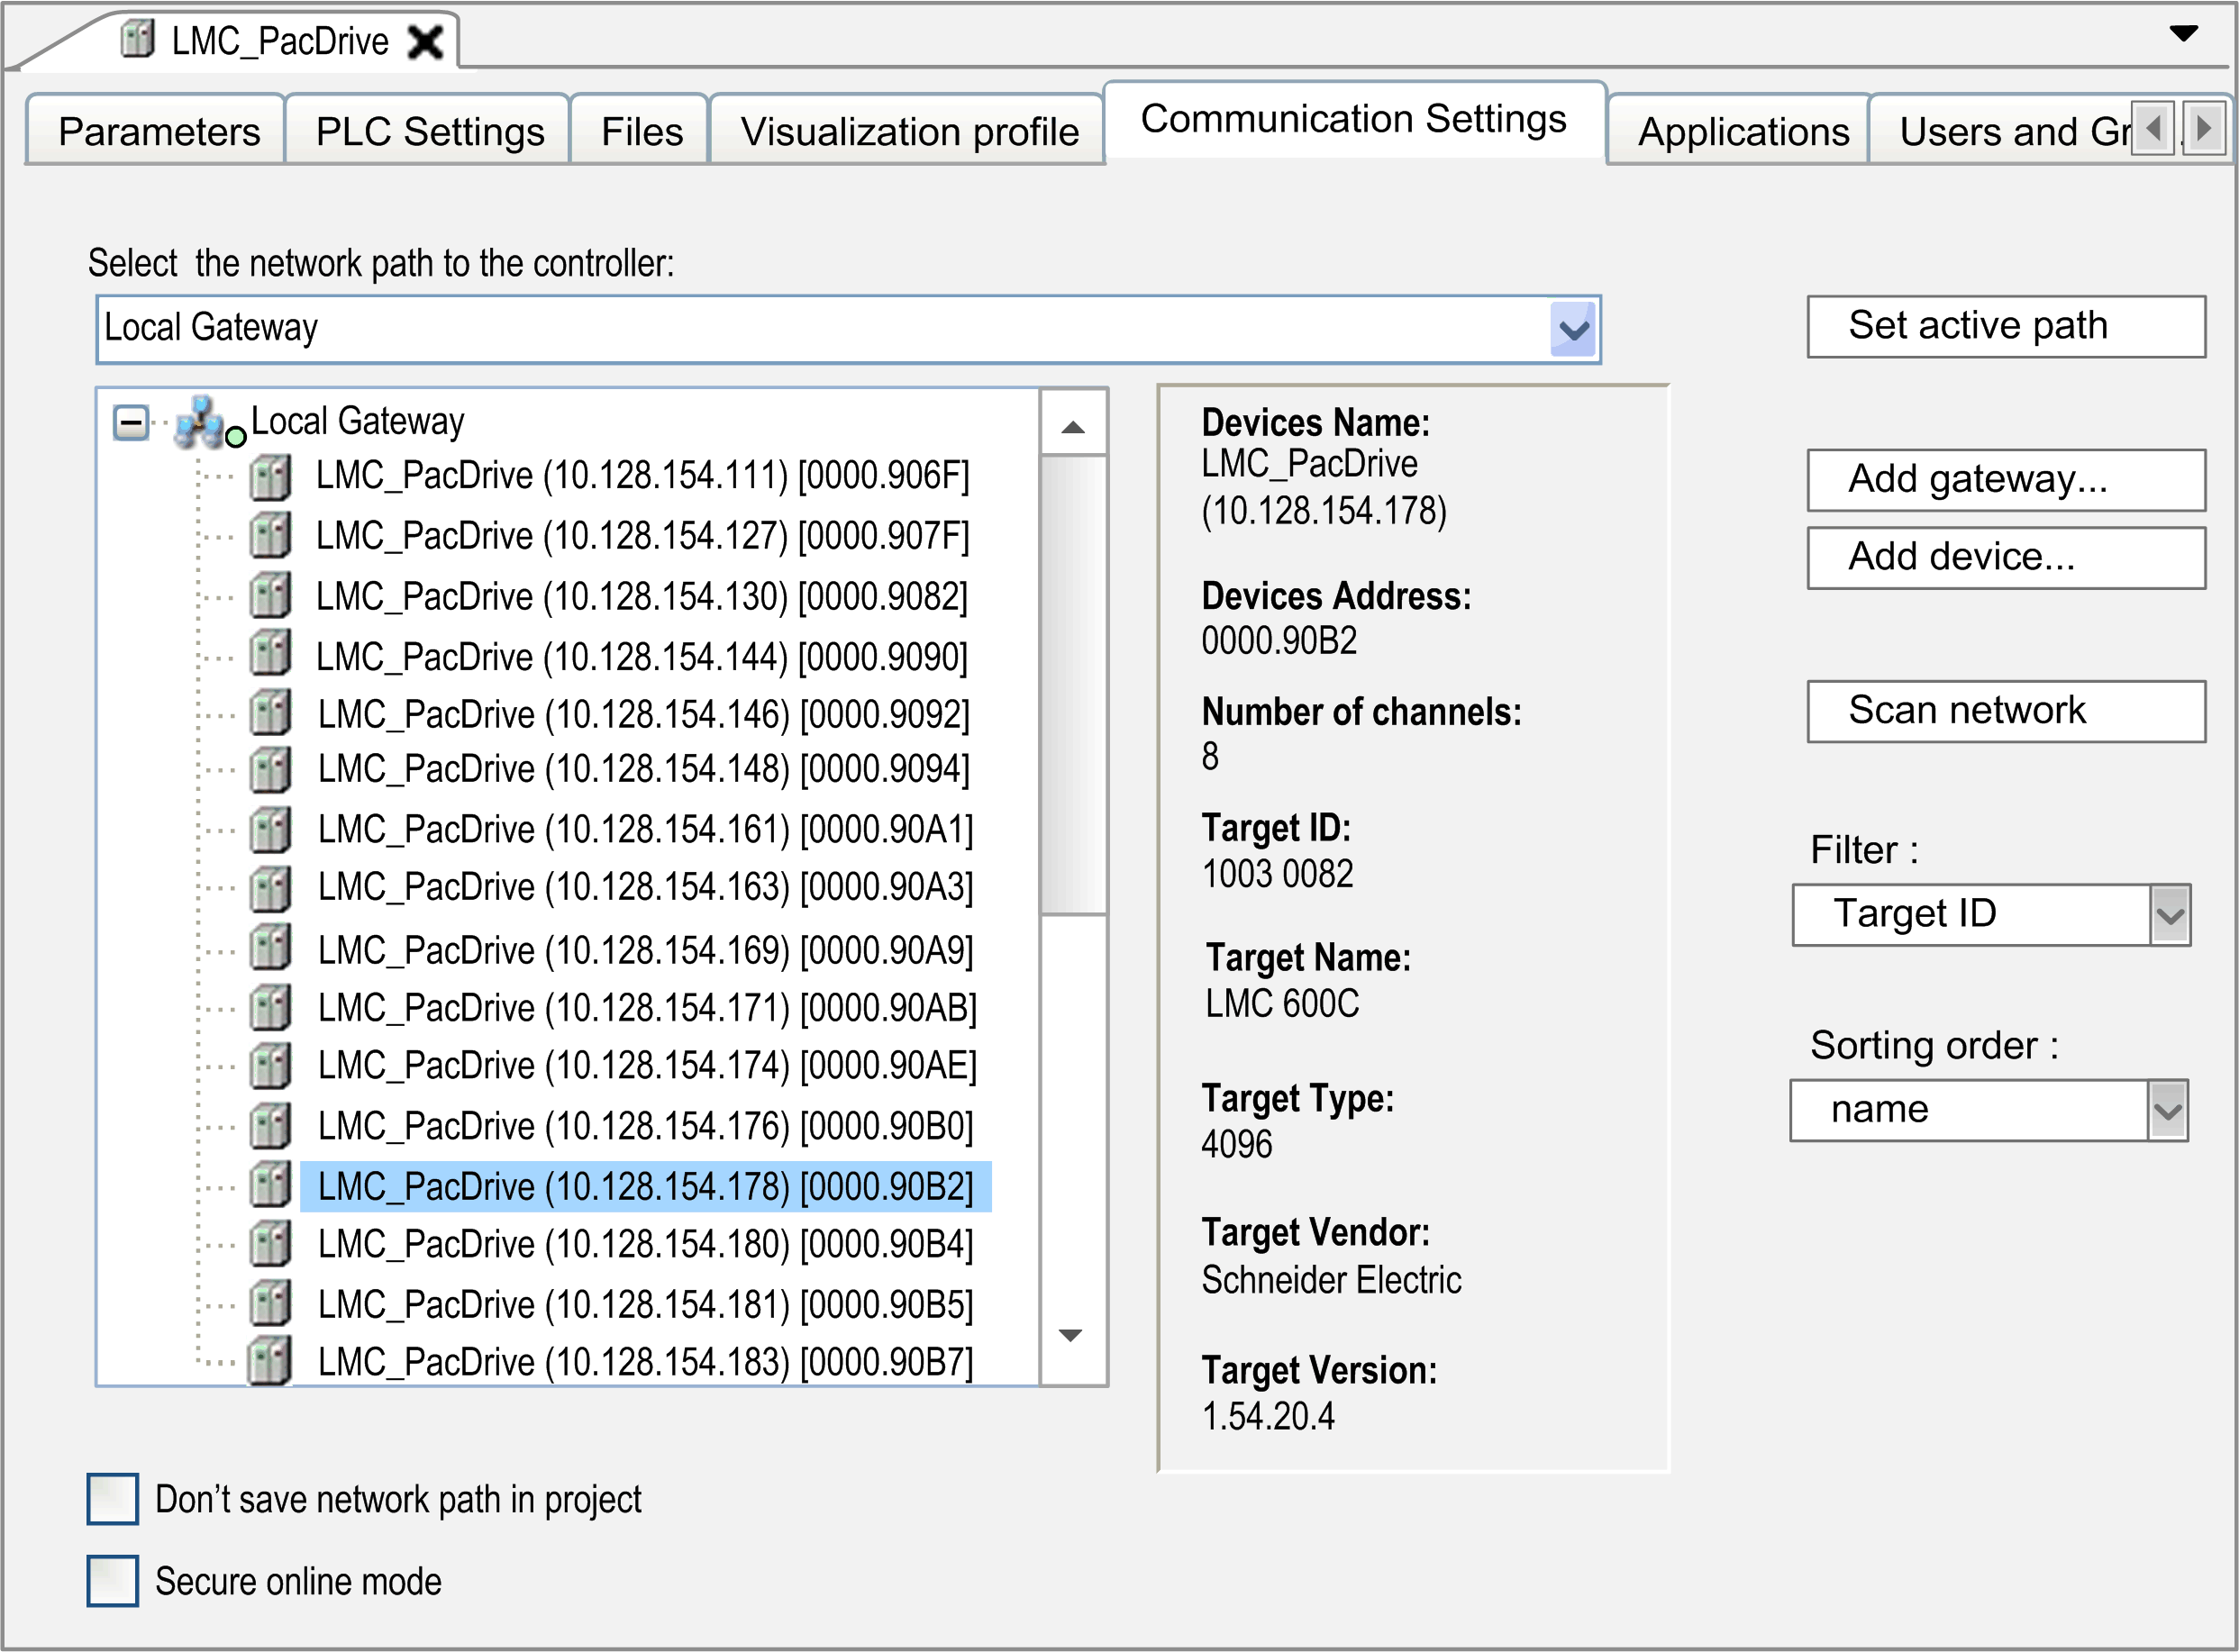2239x1652 pixels.
Task: Click the device icon of the highlighted 10.128.154.178 entry
Action: [x=270, y=1186]
